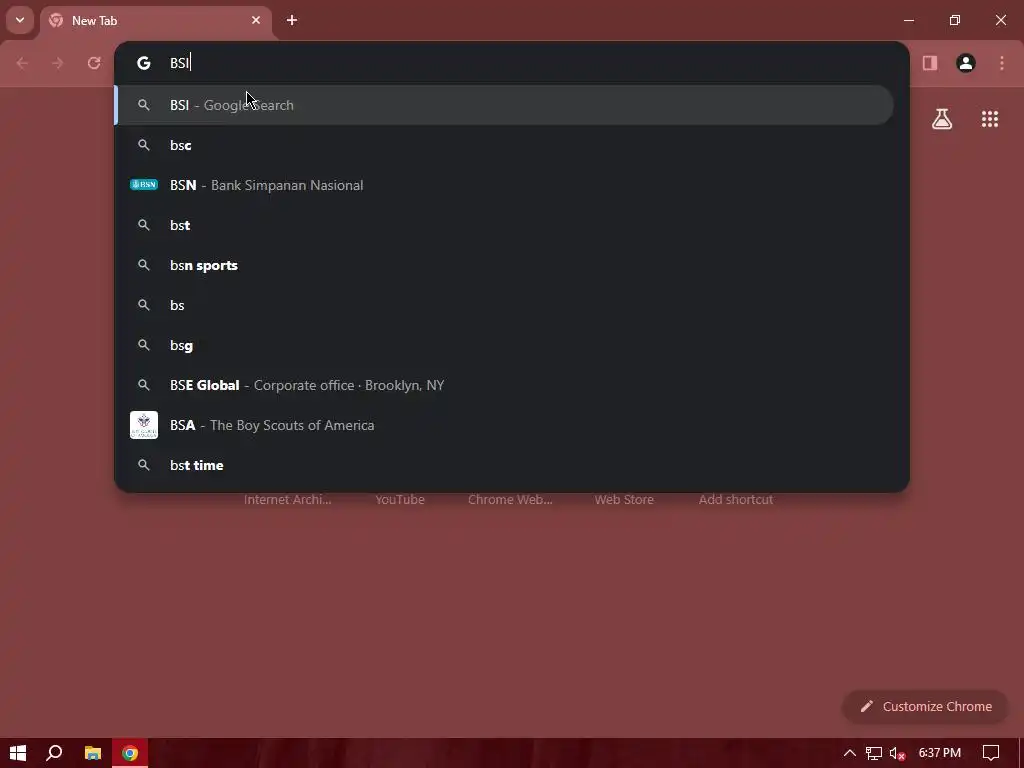Image resolution: width=1024 pixels, height=768 pixels.
Task: Click Add shortcut
Action: (x=735, y=500)
